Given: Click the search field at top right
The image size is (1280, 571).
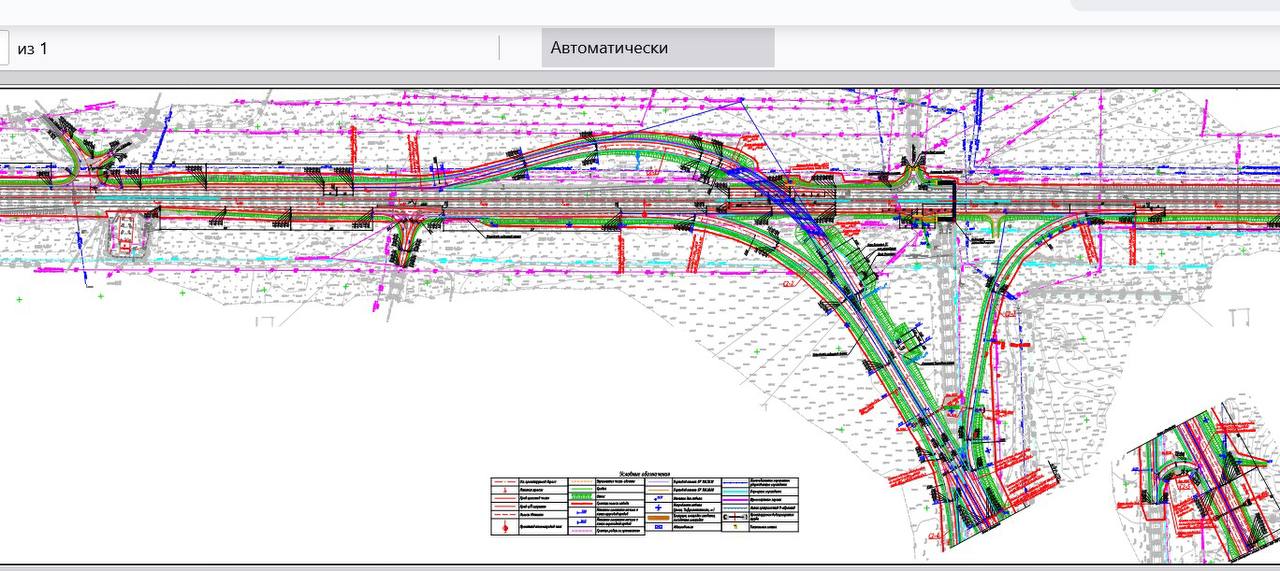Looking at the screenshot, I should click(1175, 5).
